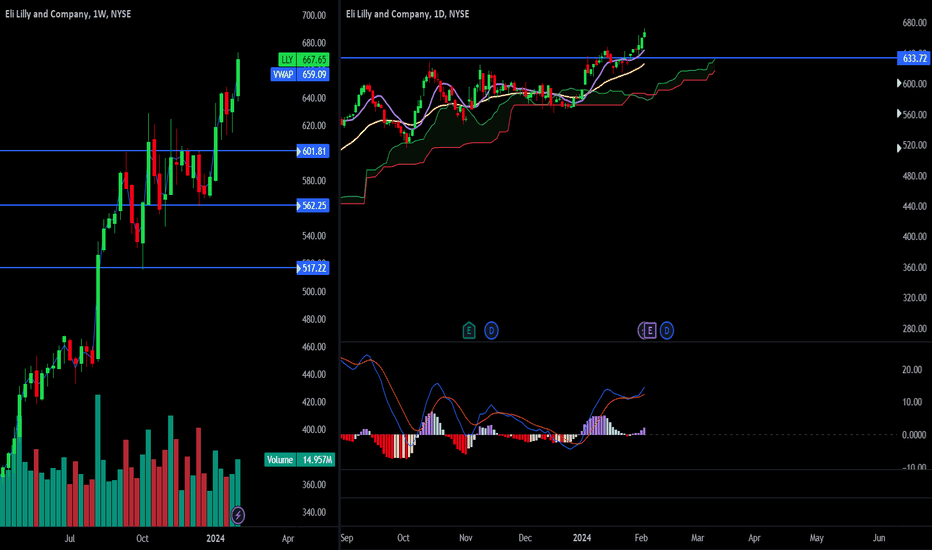932x550 pixels.
Task: Click 'Jul' on the weekly time axis
Action: pyautogui.click(x=70, y=539)
